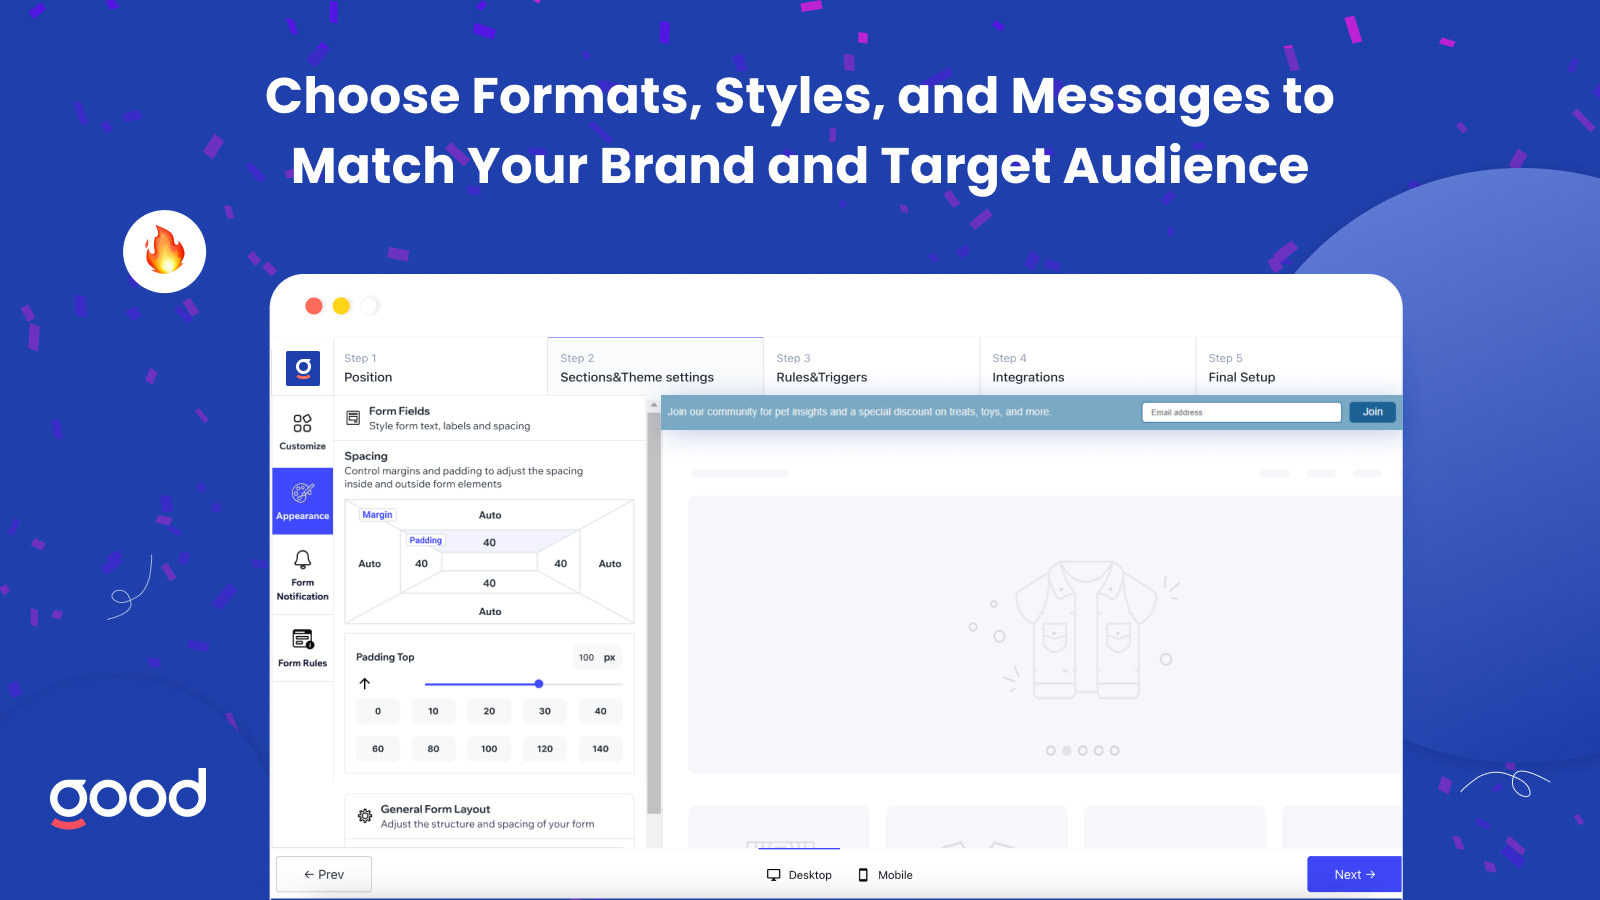Jump to Step 5 Final Setup tab

click(x=1299, y=367)
